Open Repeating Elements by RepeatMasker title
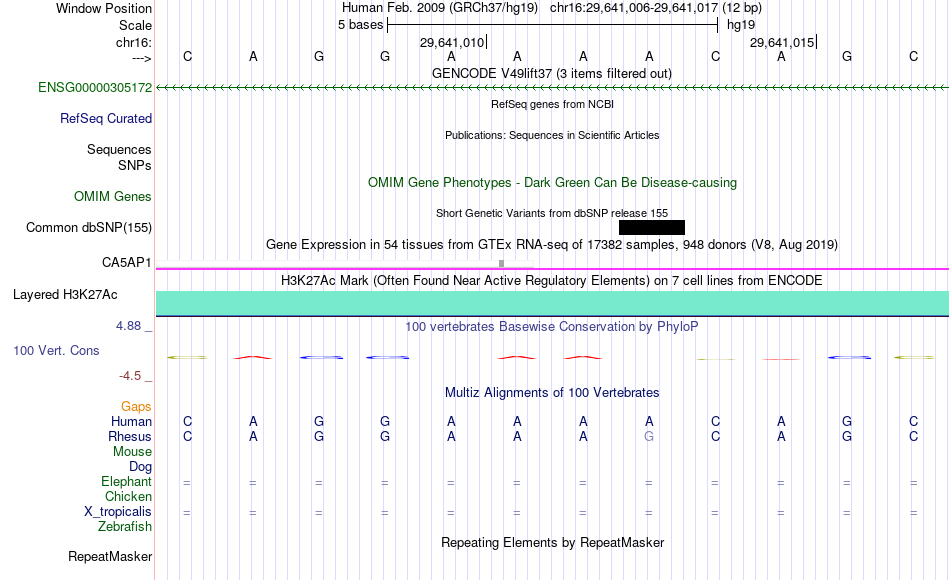Viewport: 950px width, 580px height. click(x=553, y=542)
